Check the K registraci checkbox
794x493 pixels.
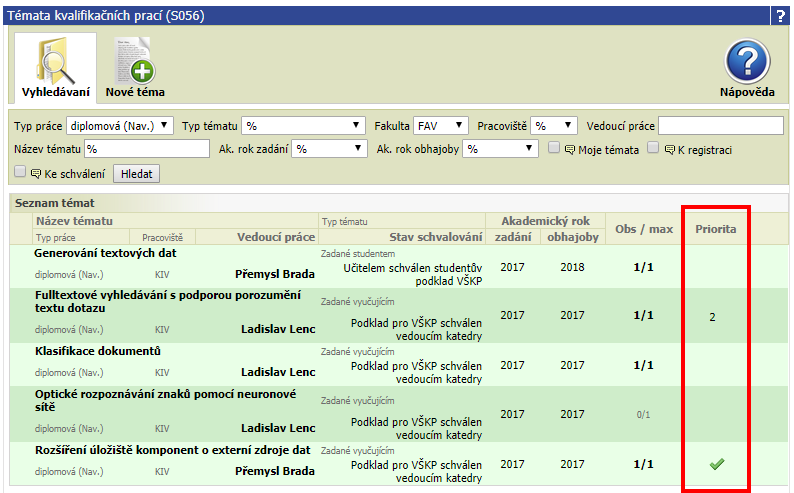tap(653, 147)
